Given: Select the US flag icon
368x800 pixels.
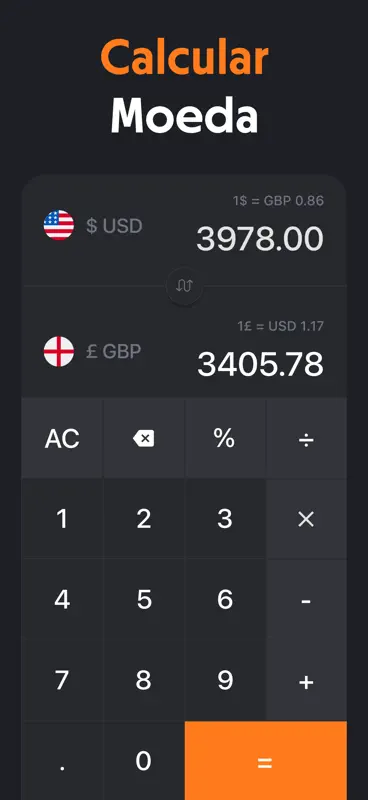Looking at the screenshot, I should [59, 225].
